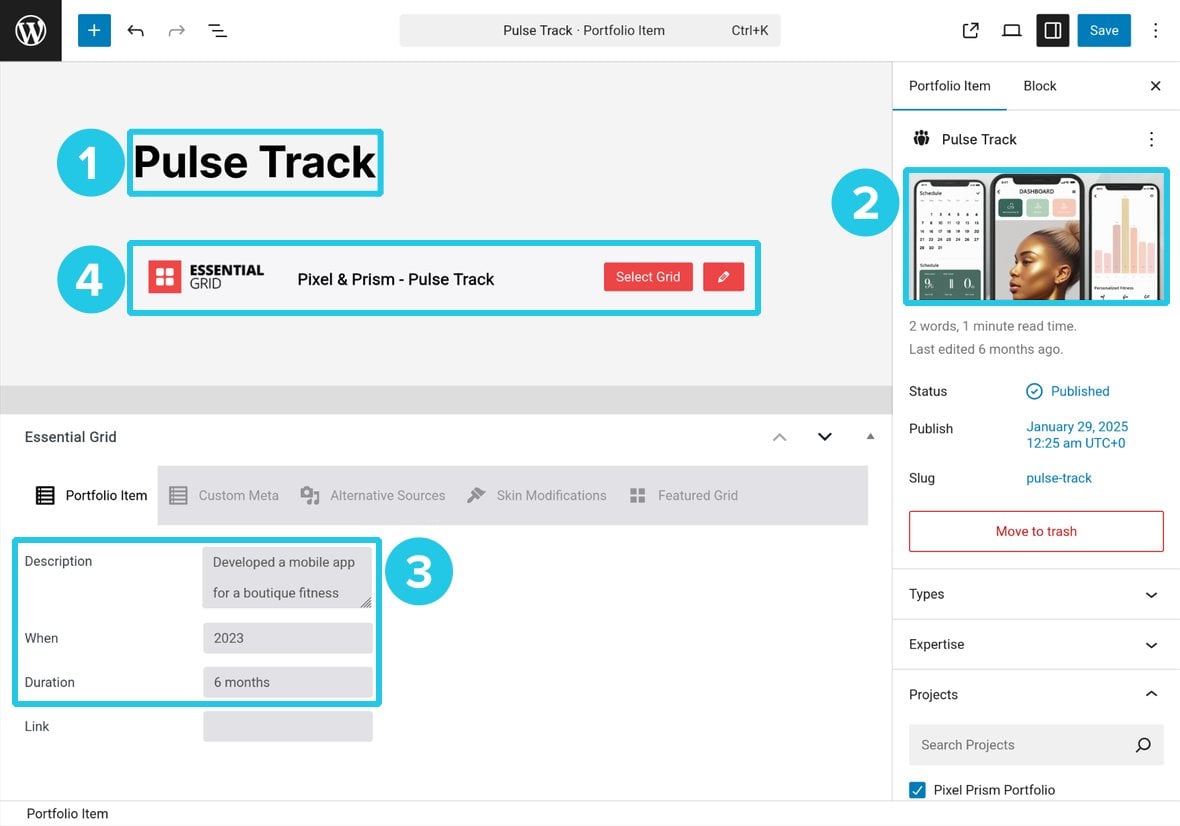Click the Select Grid button

648,277
